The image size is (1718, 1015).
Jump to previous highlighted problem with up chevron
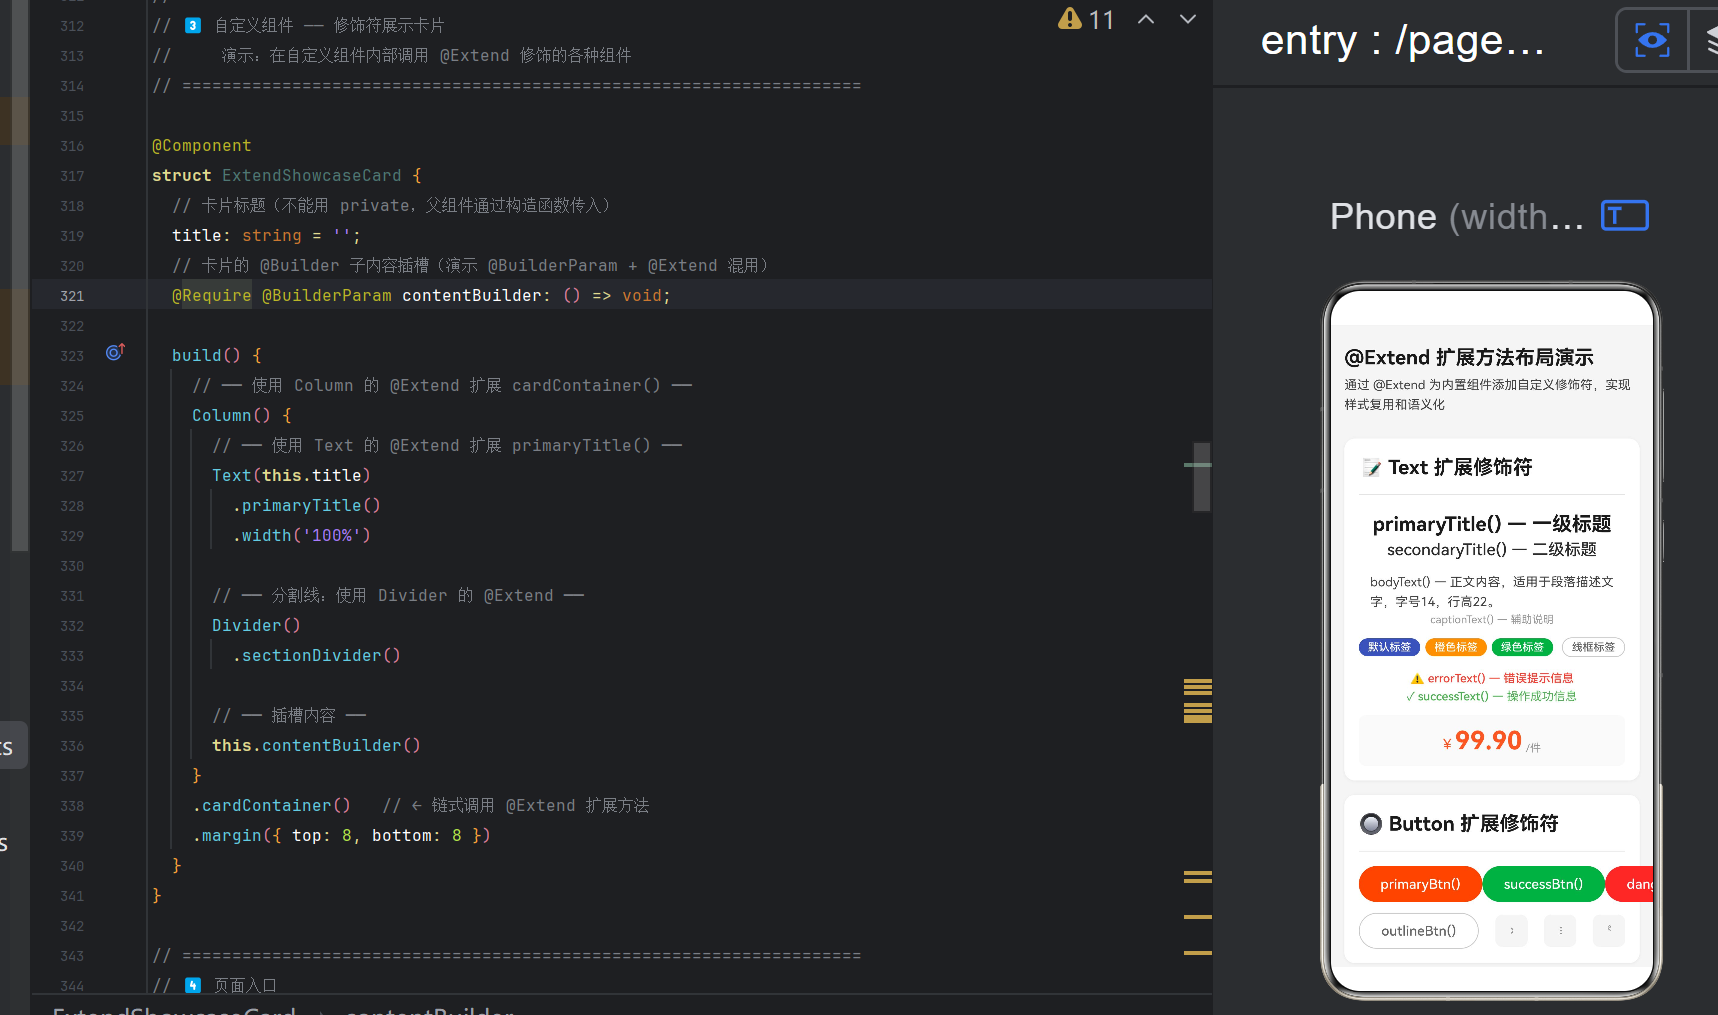point(1146,19)
